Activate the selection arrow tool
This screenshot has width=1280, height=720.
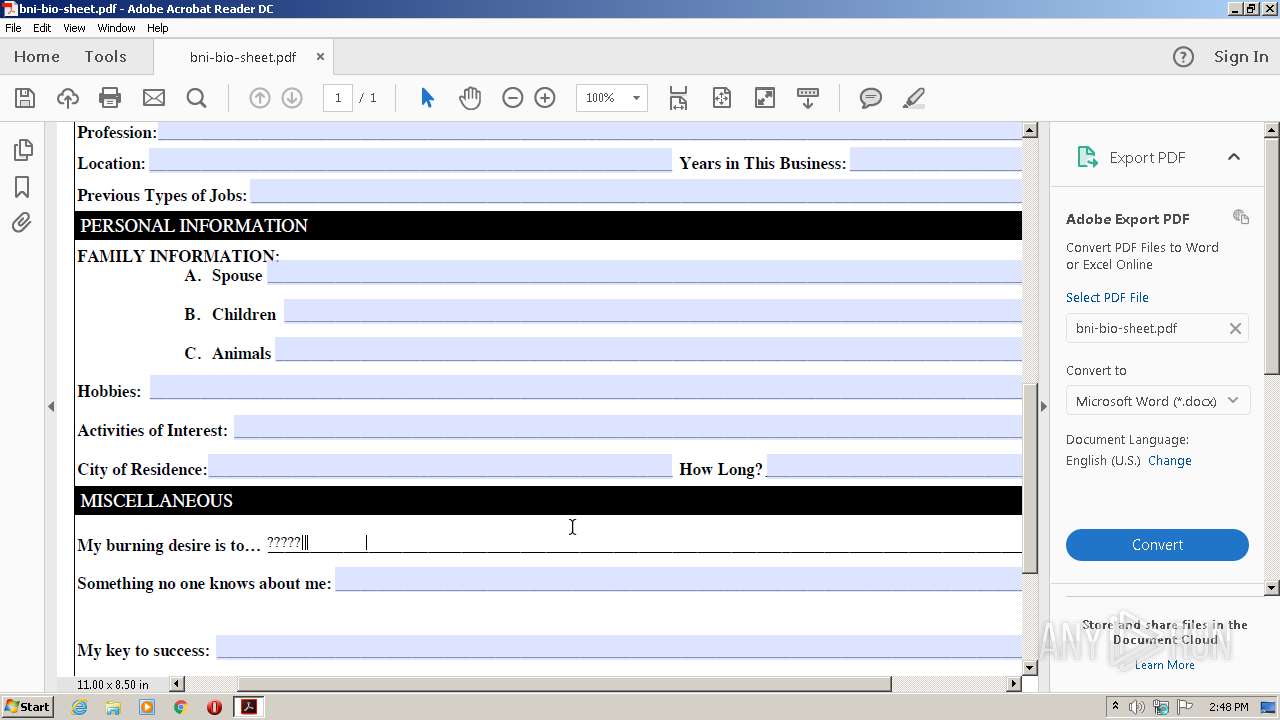pos(428,98)
